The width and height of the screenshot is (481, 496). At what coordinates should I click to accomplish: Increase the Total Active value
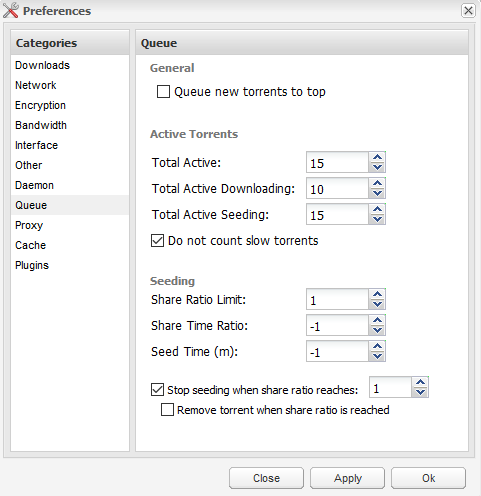[377, 157]
